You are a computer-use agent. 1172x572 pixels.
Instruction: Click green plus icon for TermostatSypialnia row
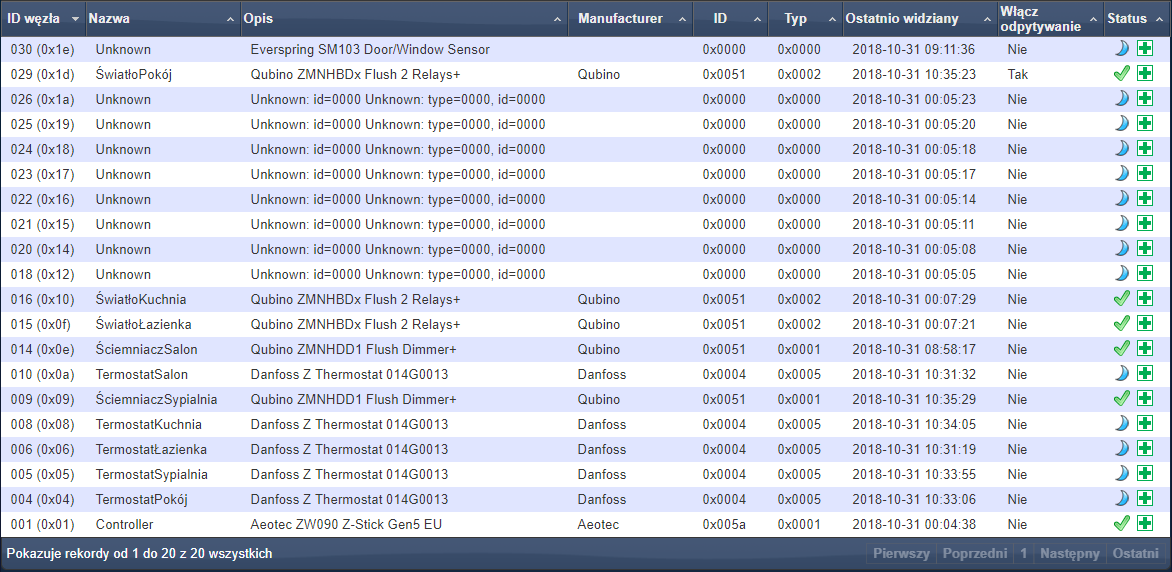point(1144,474)
